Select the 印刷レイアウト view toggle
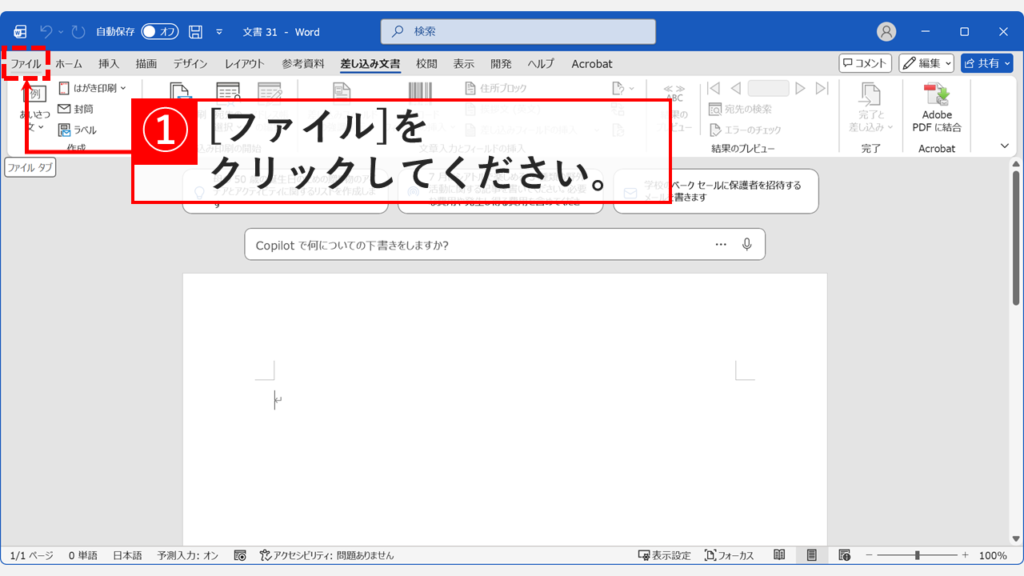1024x576 pixels. coord(812,555)
